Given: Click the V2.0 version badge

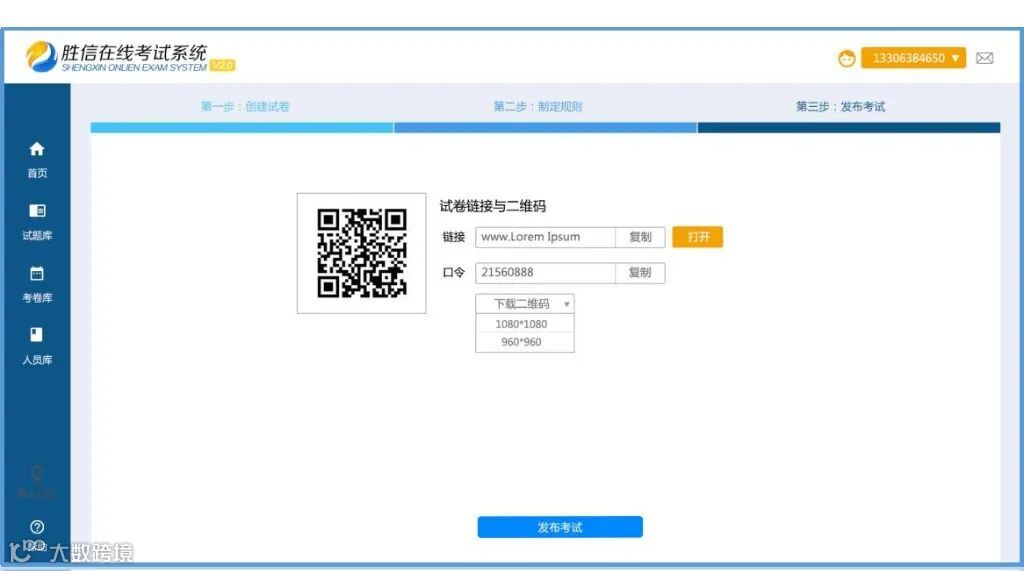Looking at the screenshot, I should 223,65.
